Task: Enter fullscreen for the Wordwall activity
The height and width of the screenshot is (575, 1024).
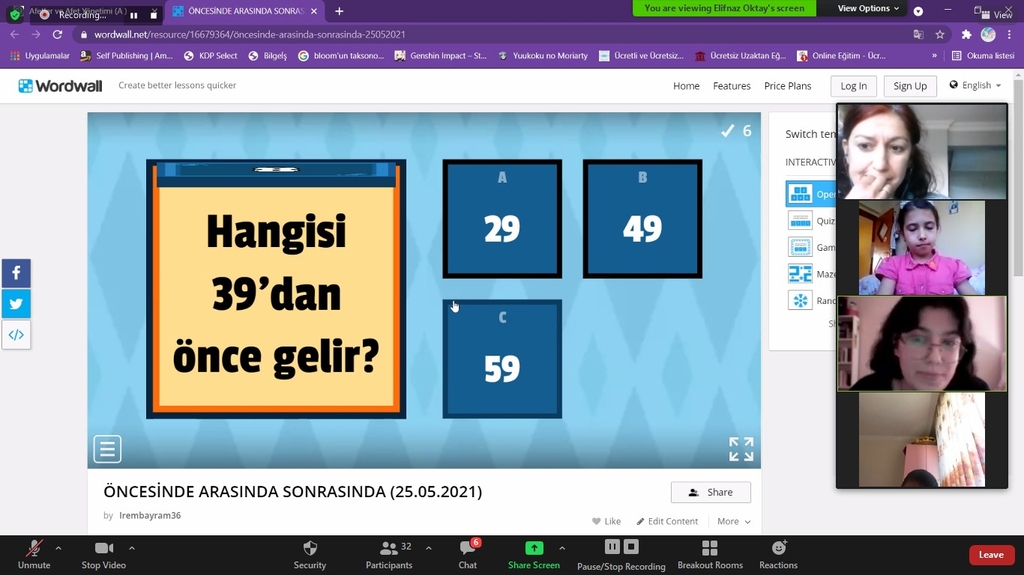Action: pos(741,449)
